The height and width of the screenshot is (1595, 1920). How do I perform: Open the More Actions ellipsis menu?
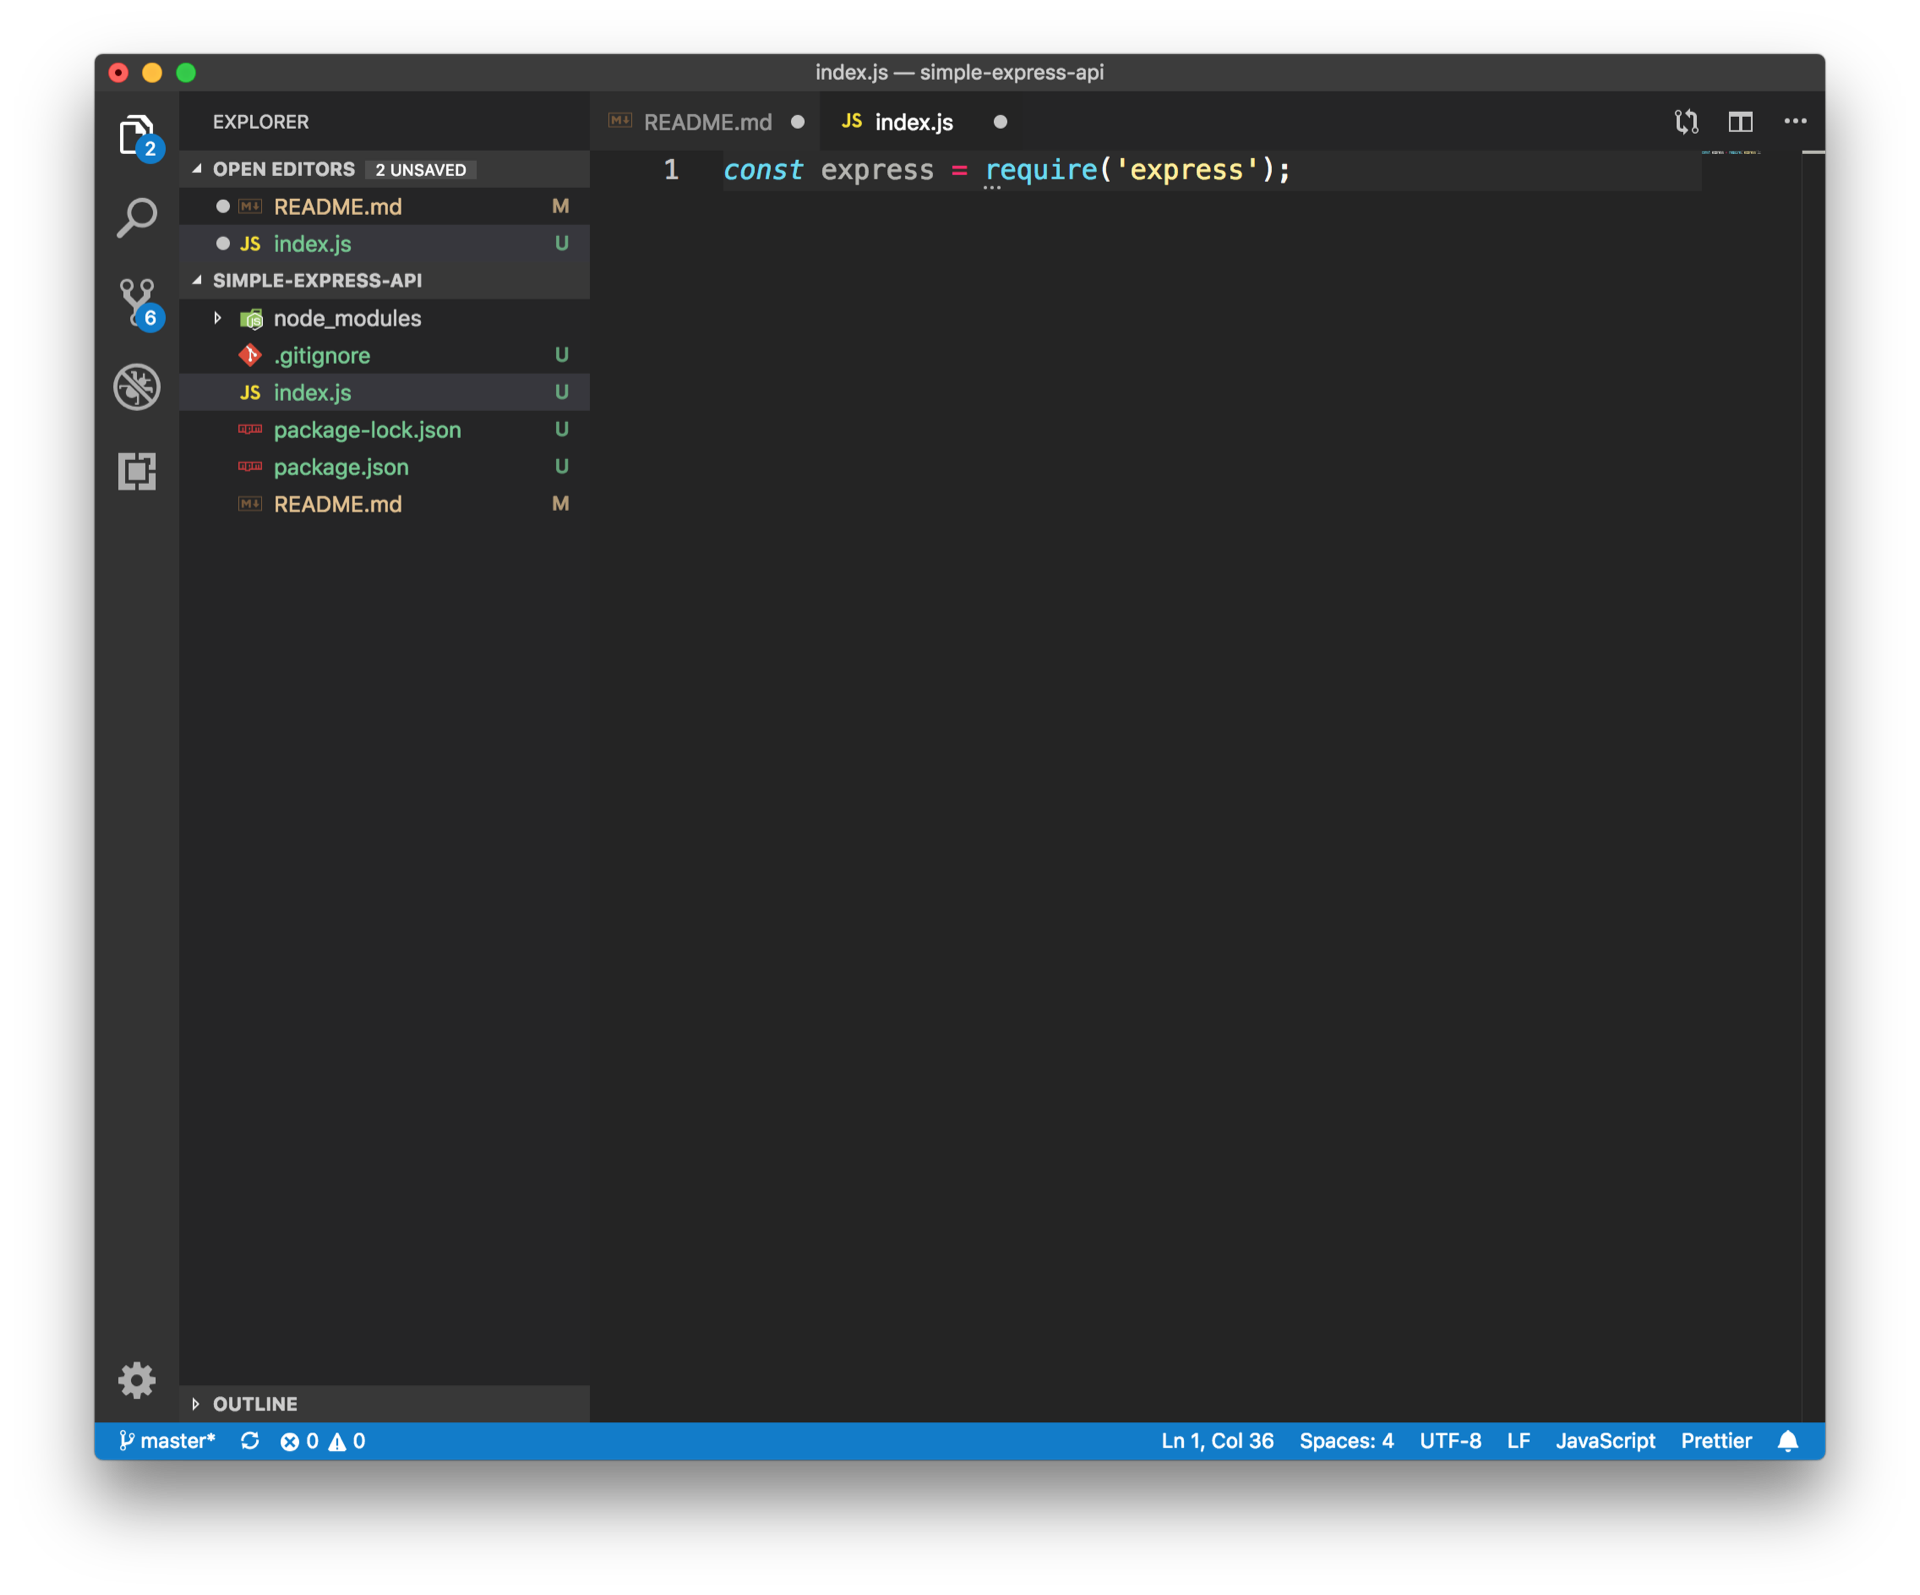point(1795,122)
